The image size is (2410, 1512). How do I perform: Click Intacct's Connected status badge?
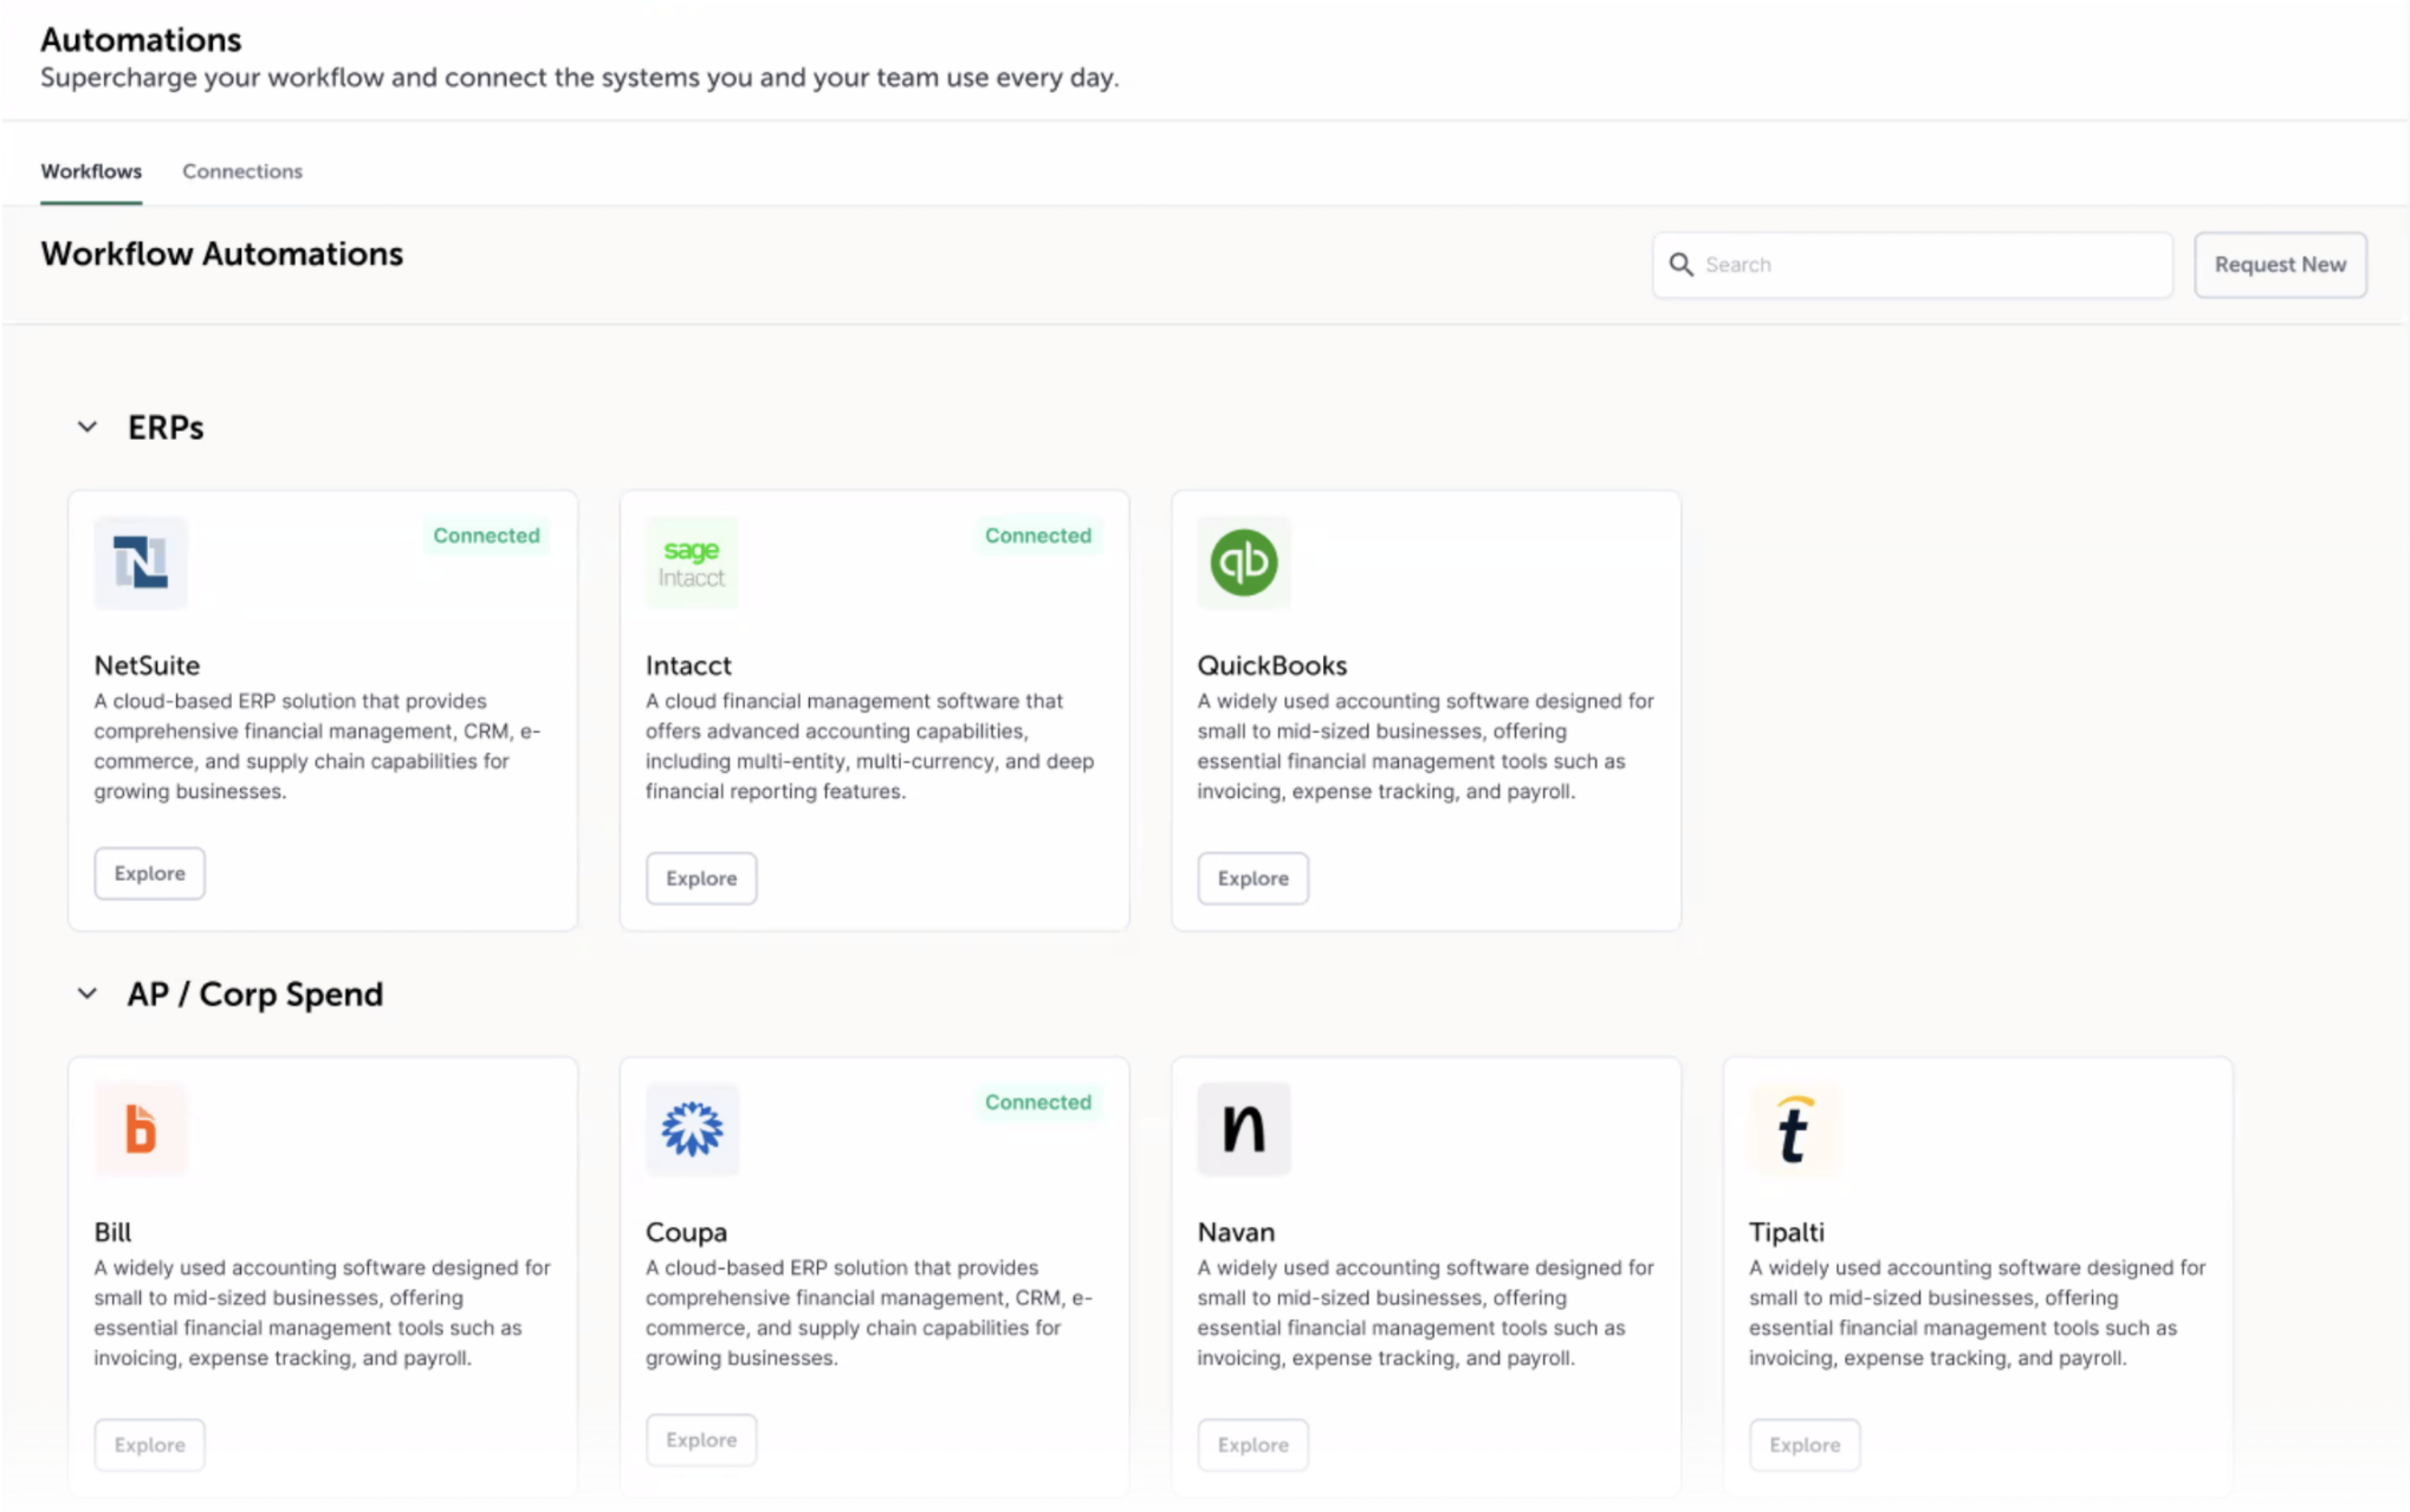[x=1038, y=536]
